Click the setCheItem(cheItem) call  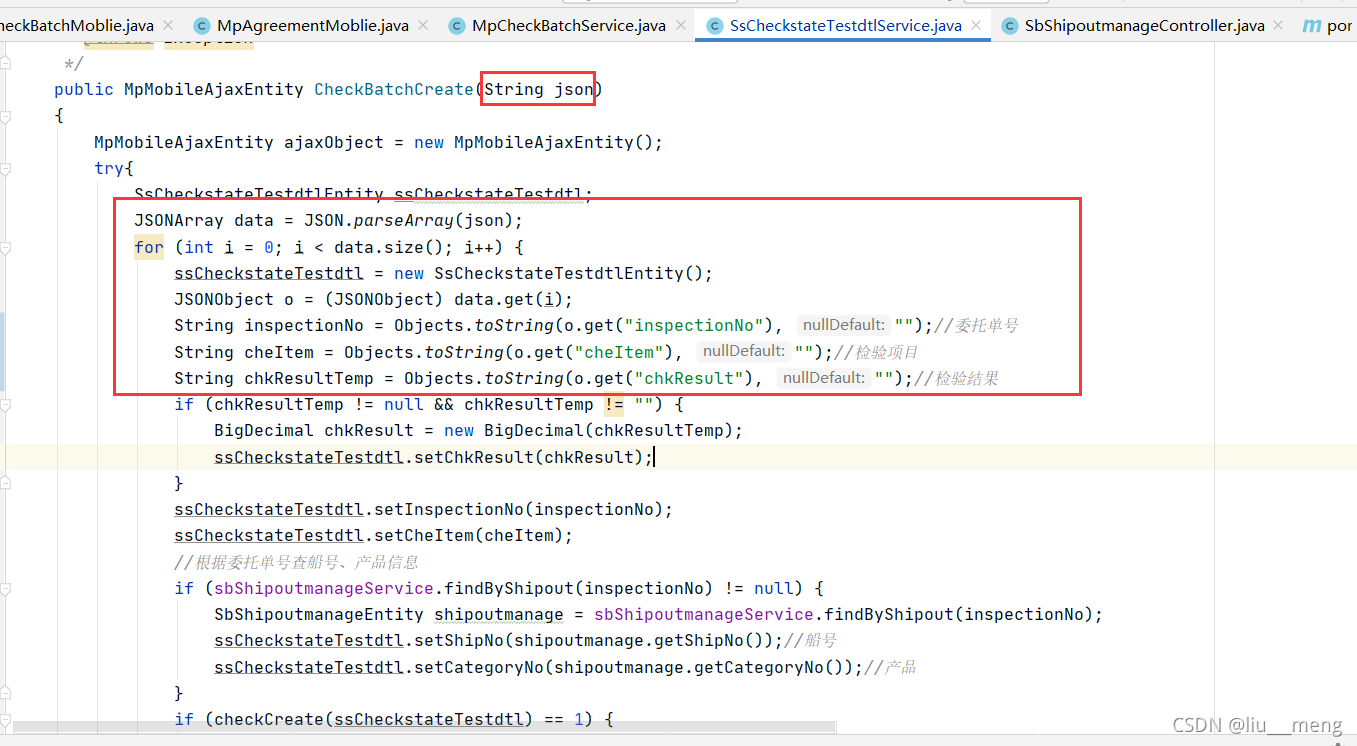click(x=469, y=535)
